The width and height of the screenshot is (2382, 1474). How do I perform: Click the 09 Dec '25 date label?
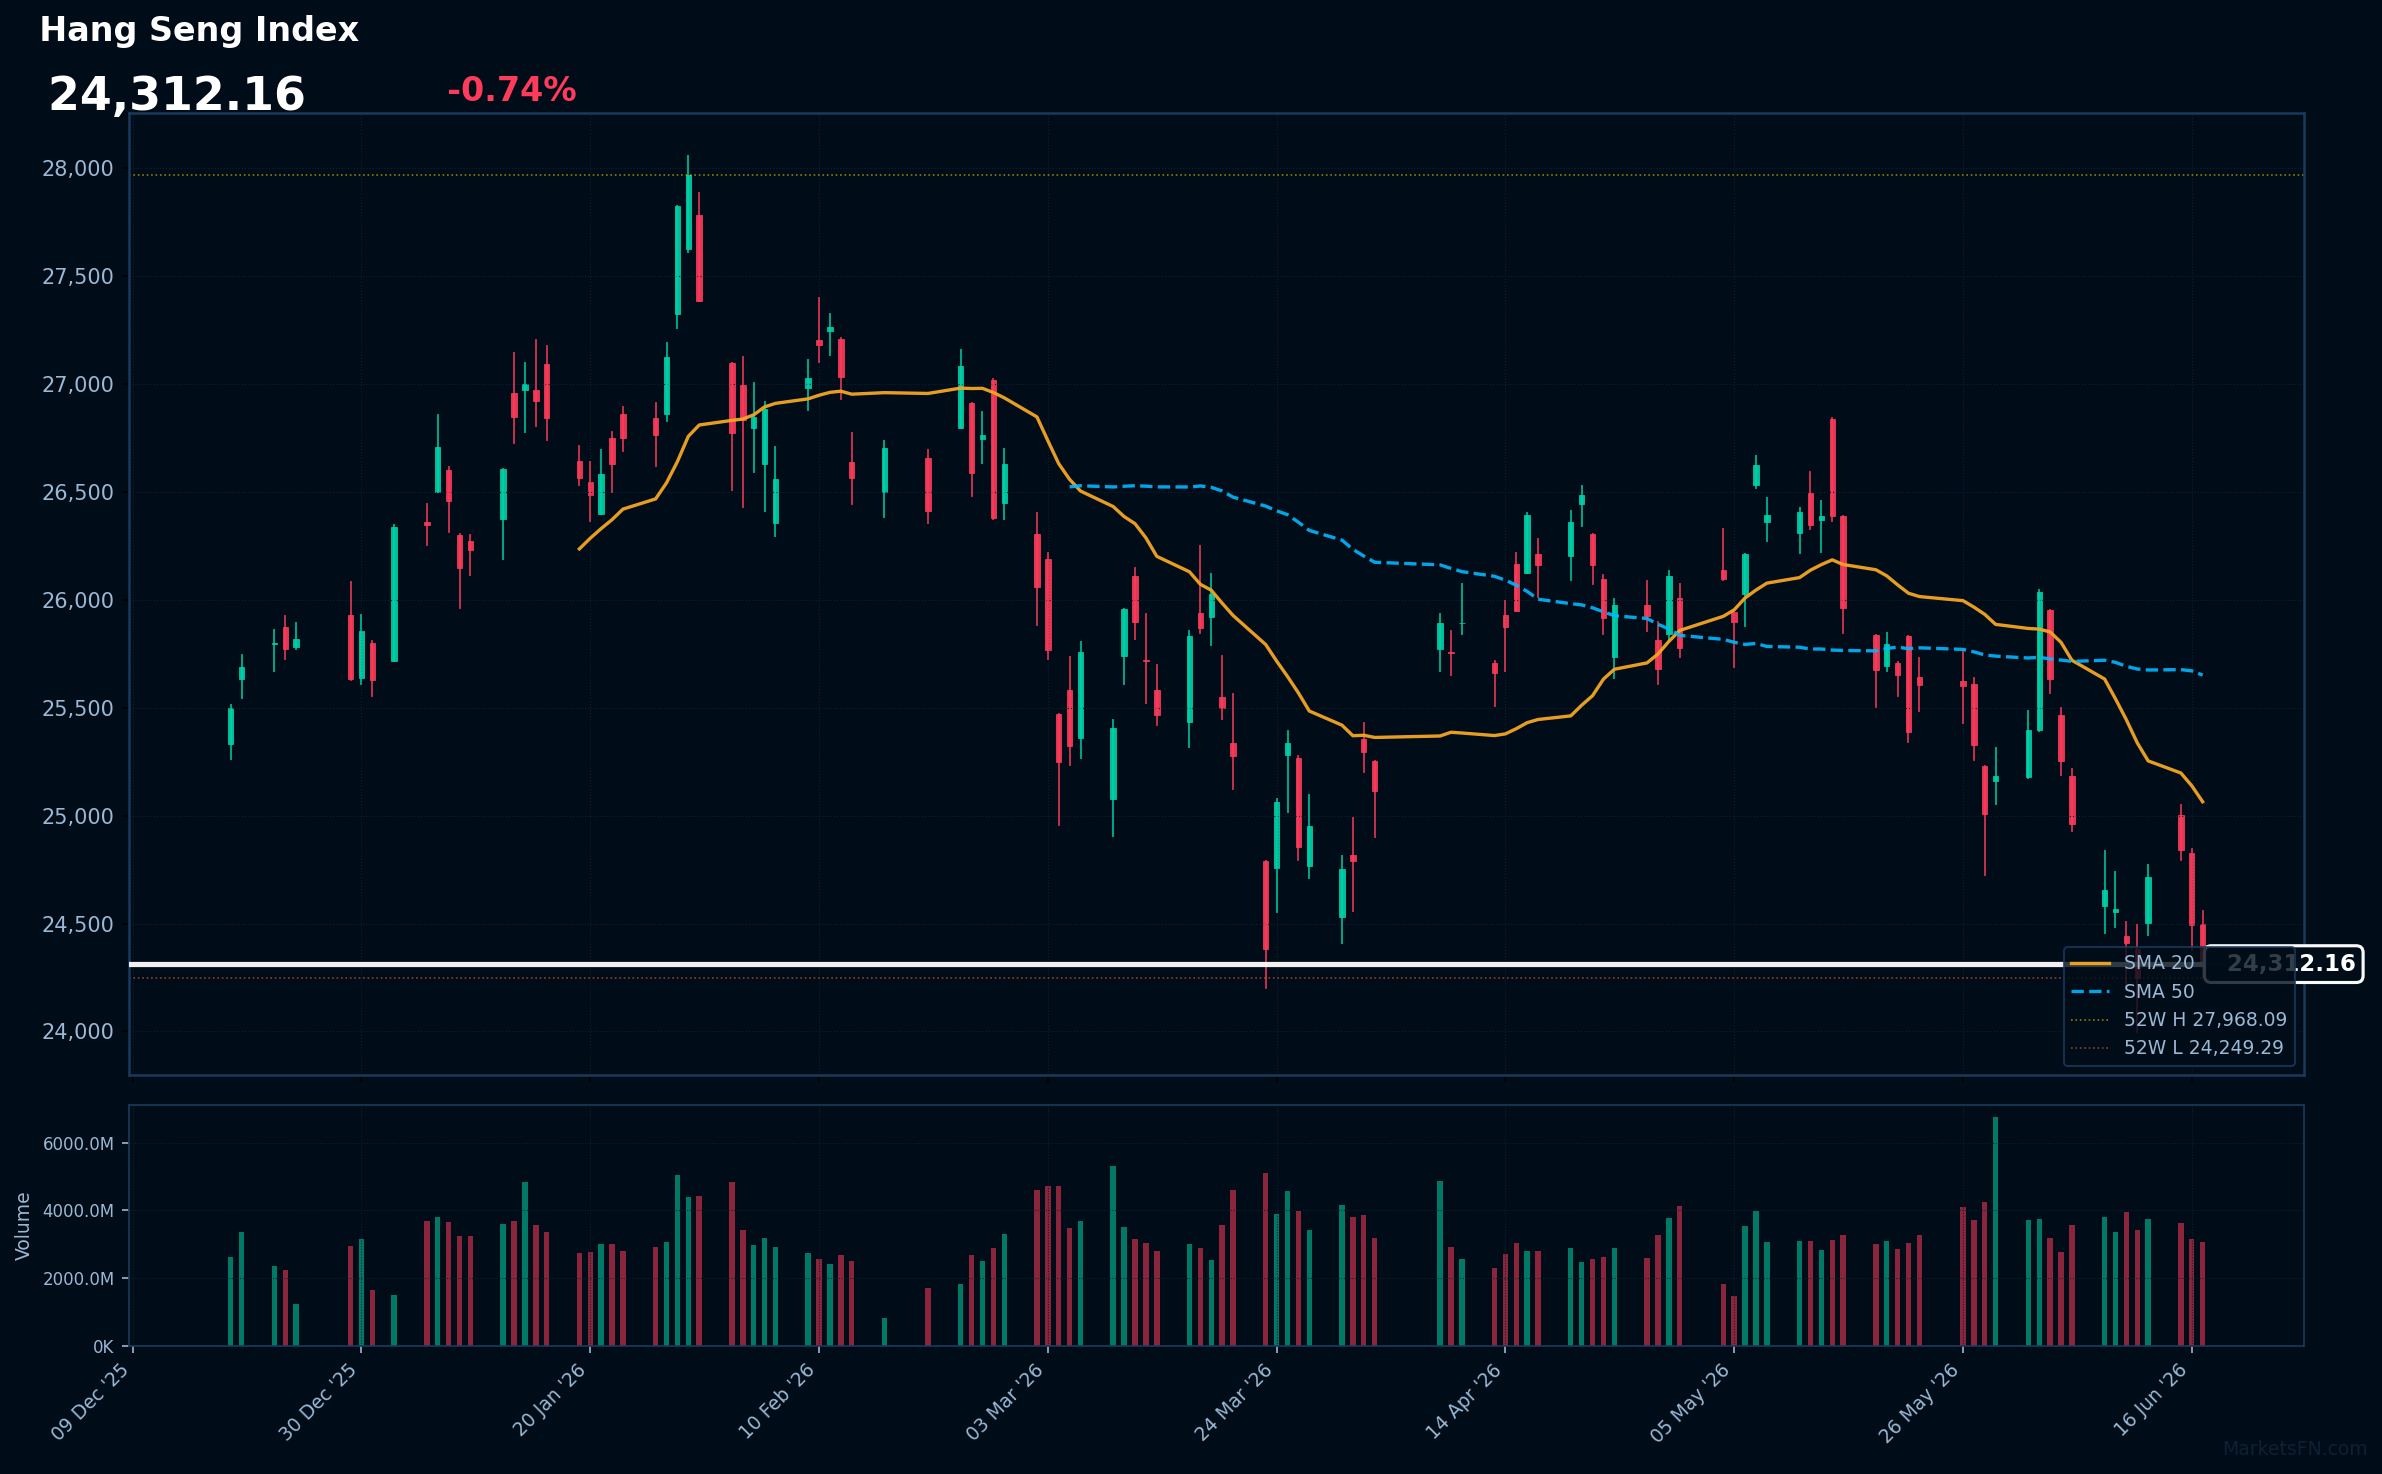[x=90, y=1401]
